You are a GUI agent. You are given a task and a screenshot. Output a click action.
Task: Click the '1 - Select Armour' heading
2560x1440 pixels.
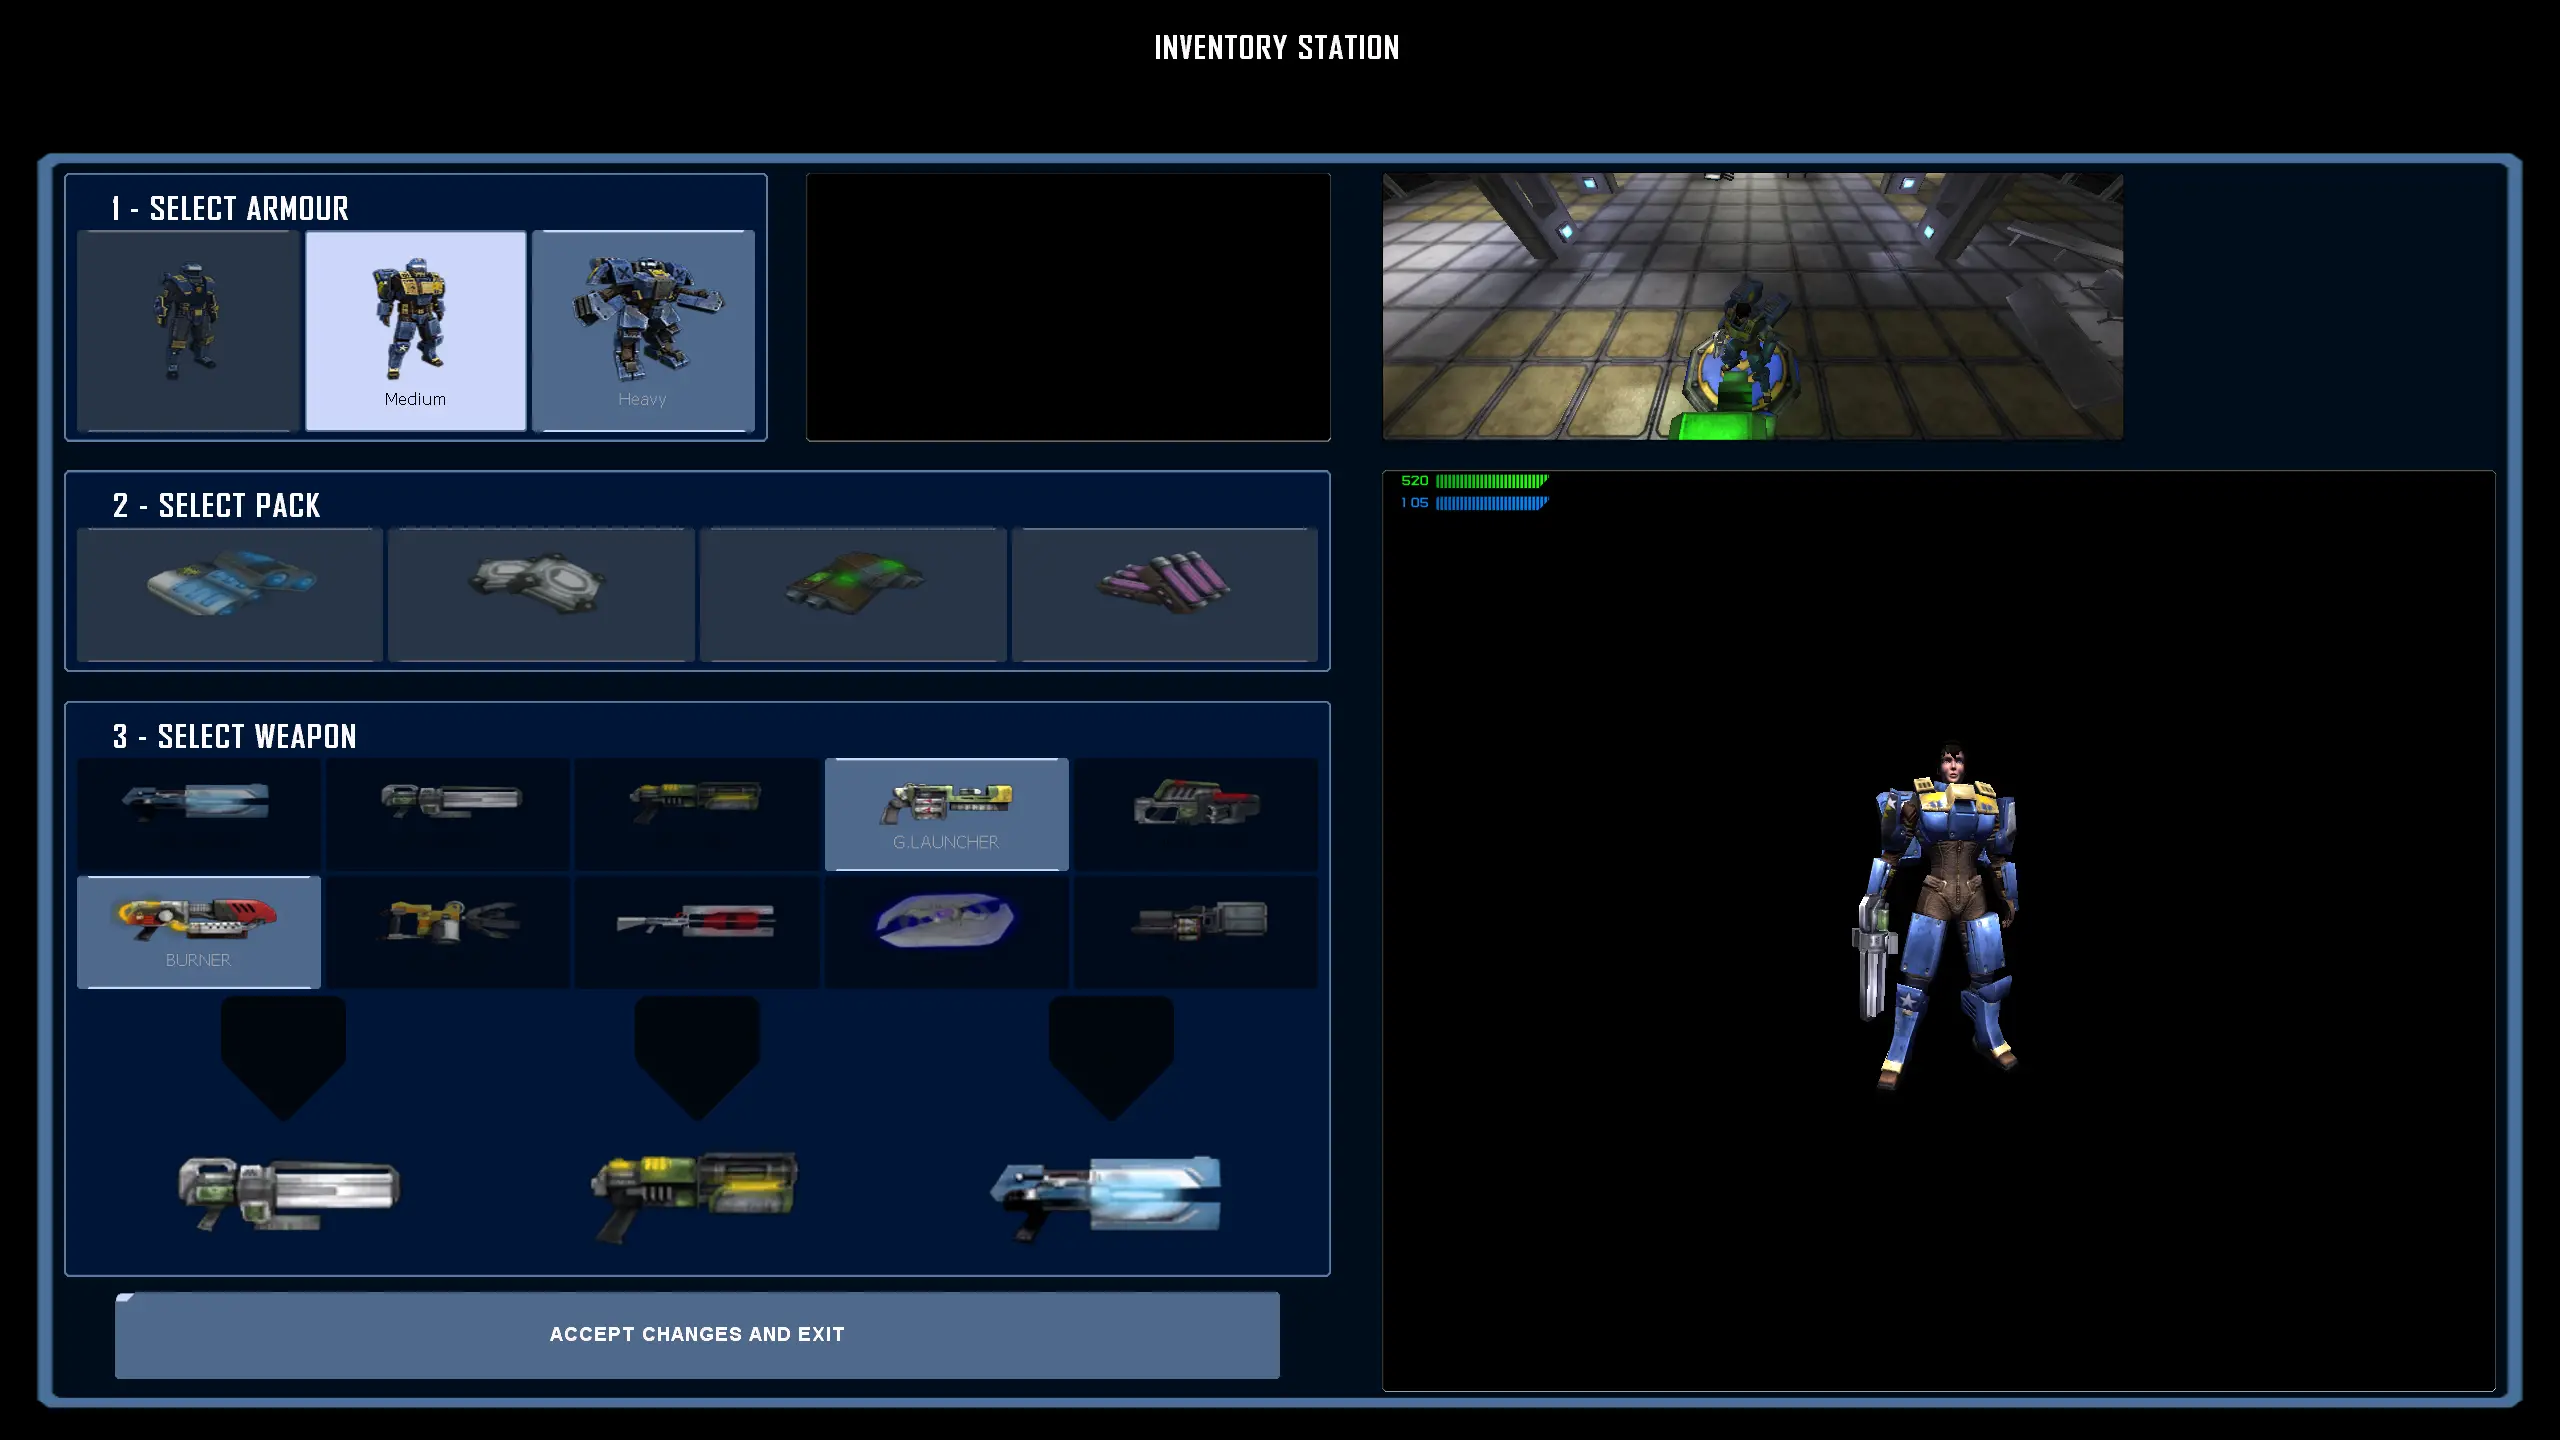pos(230,209)
